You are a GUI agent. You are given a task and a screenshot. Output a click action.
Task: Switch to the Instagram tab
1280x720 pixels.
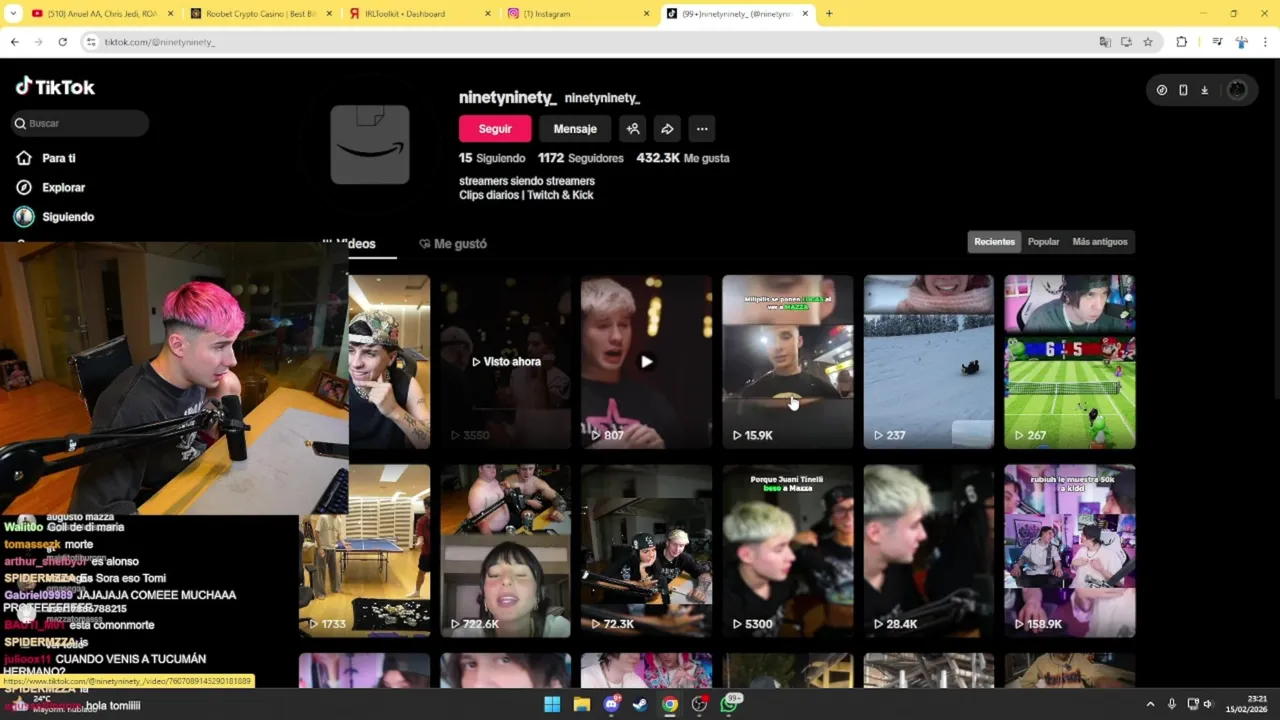(x=578, y=14)
